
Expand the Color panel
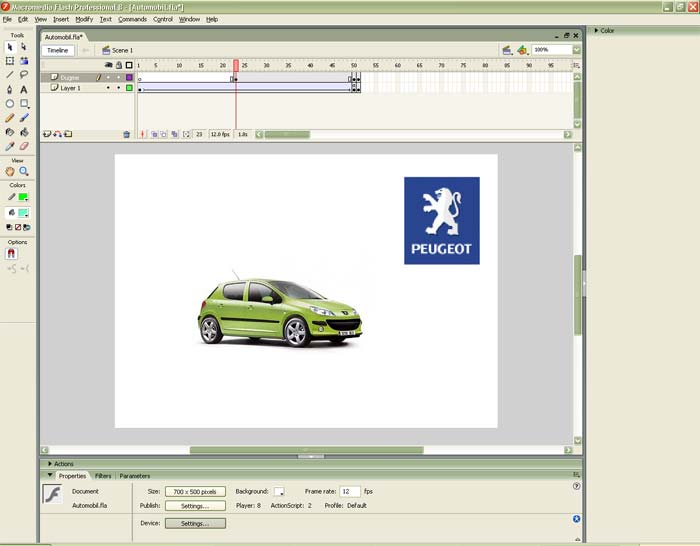point(596,30)
